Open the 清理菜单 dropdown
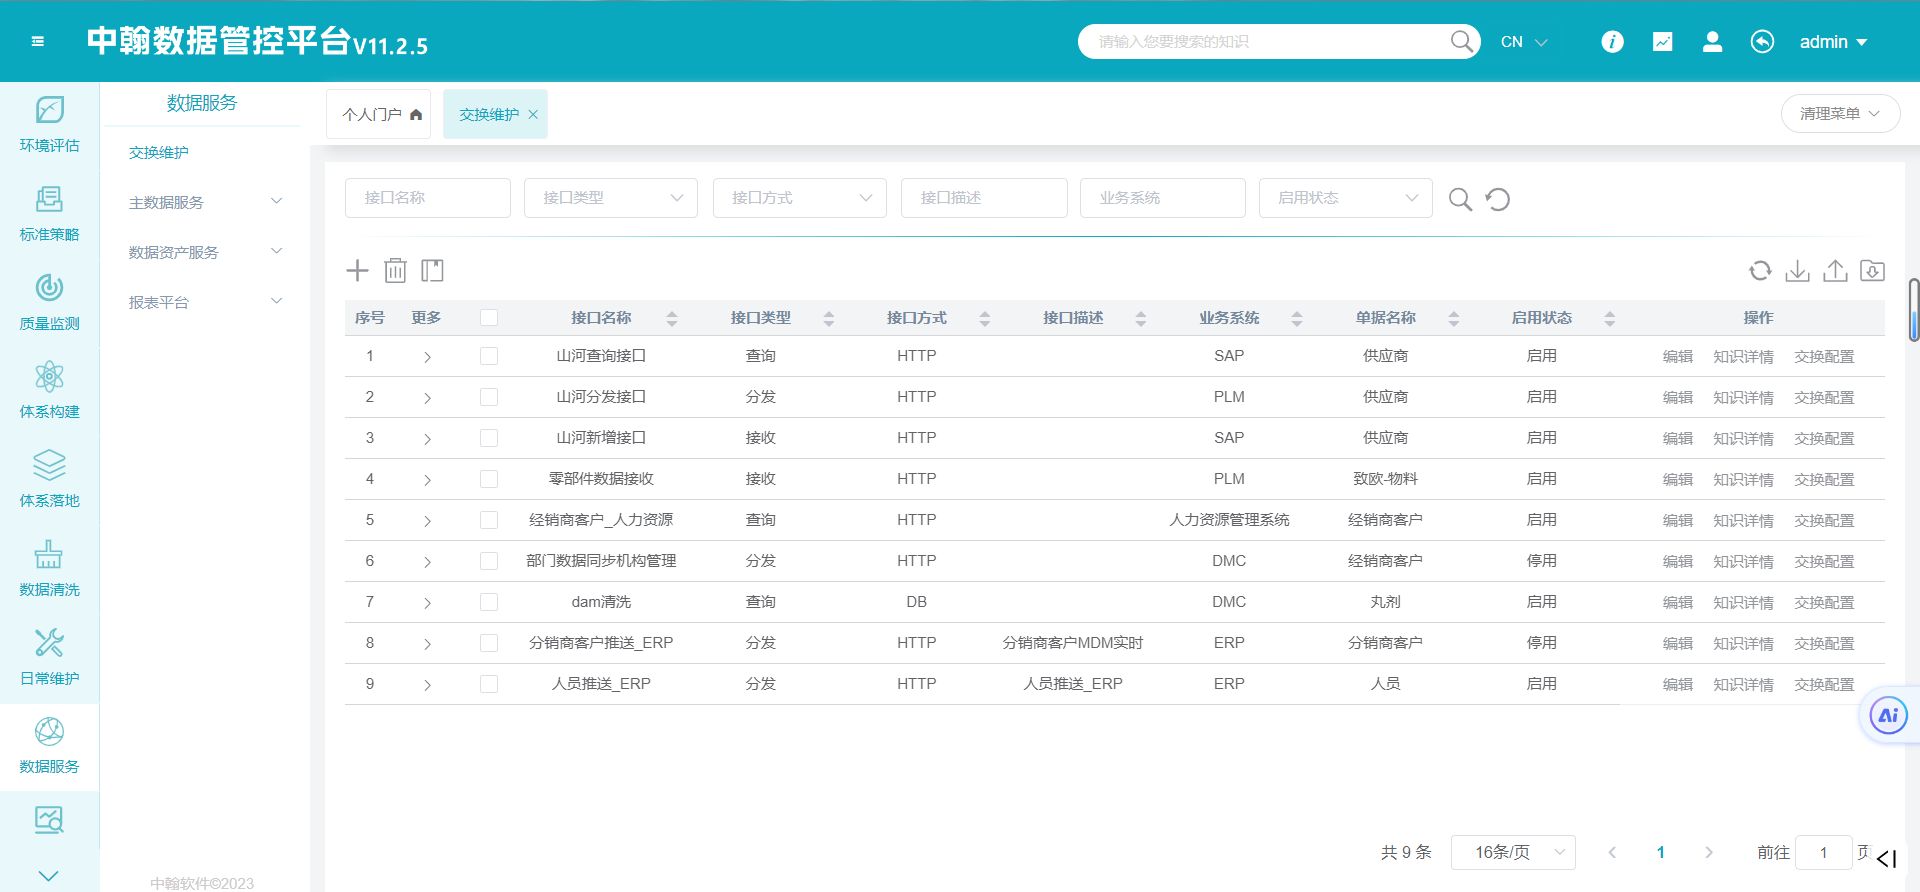This screenshot has height=892, width=1920. click(x=1841, y=114)
